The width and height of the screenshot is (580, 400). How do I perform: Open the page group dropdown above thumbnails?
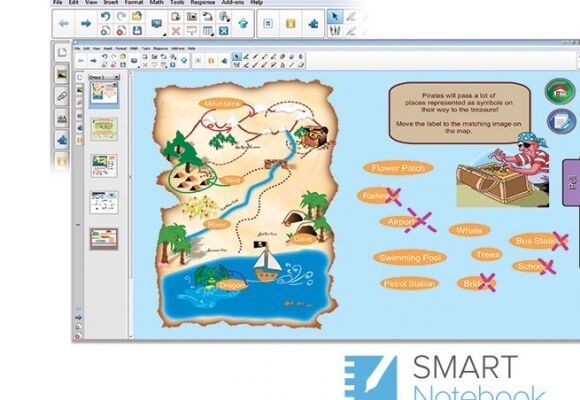tap(117, 77)
